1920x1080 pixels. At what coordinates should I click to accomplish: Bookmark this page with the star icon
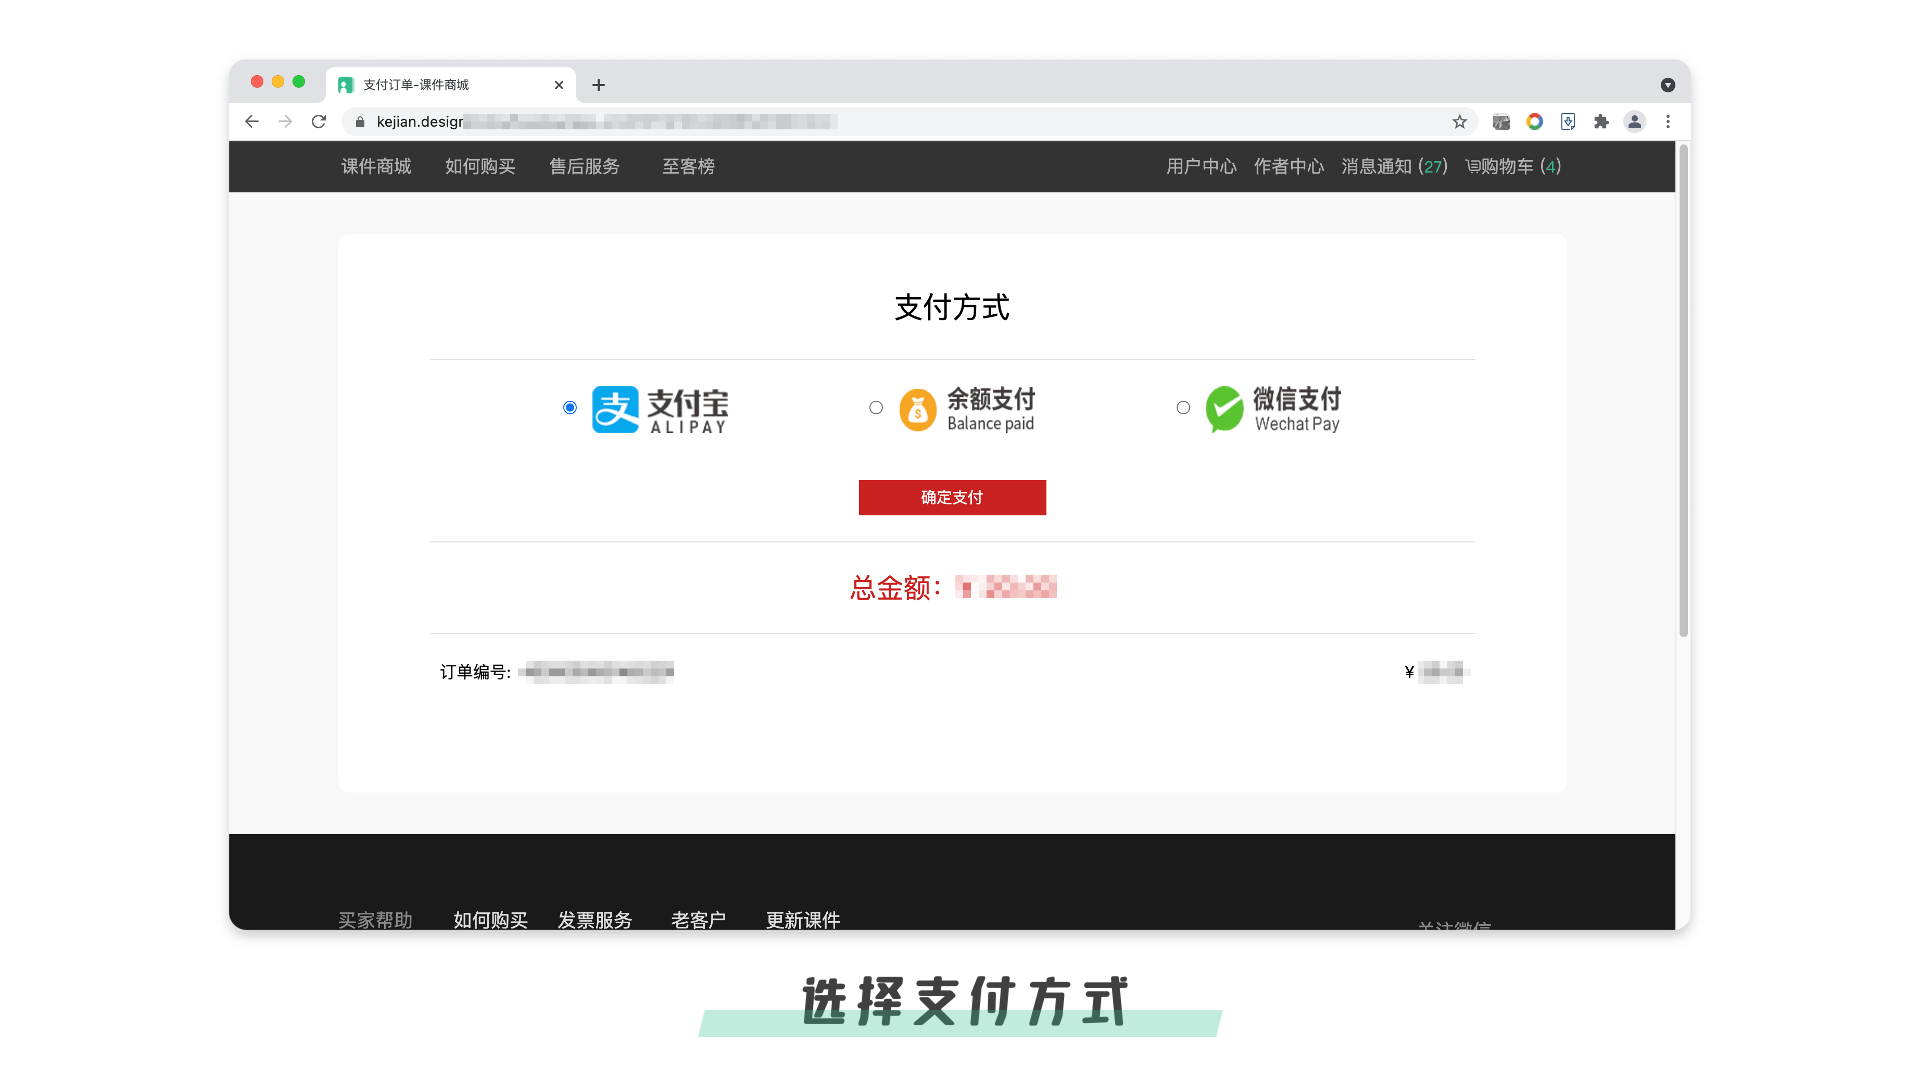(1460, 122)
